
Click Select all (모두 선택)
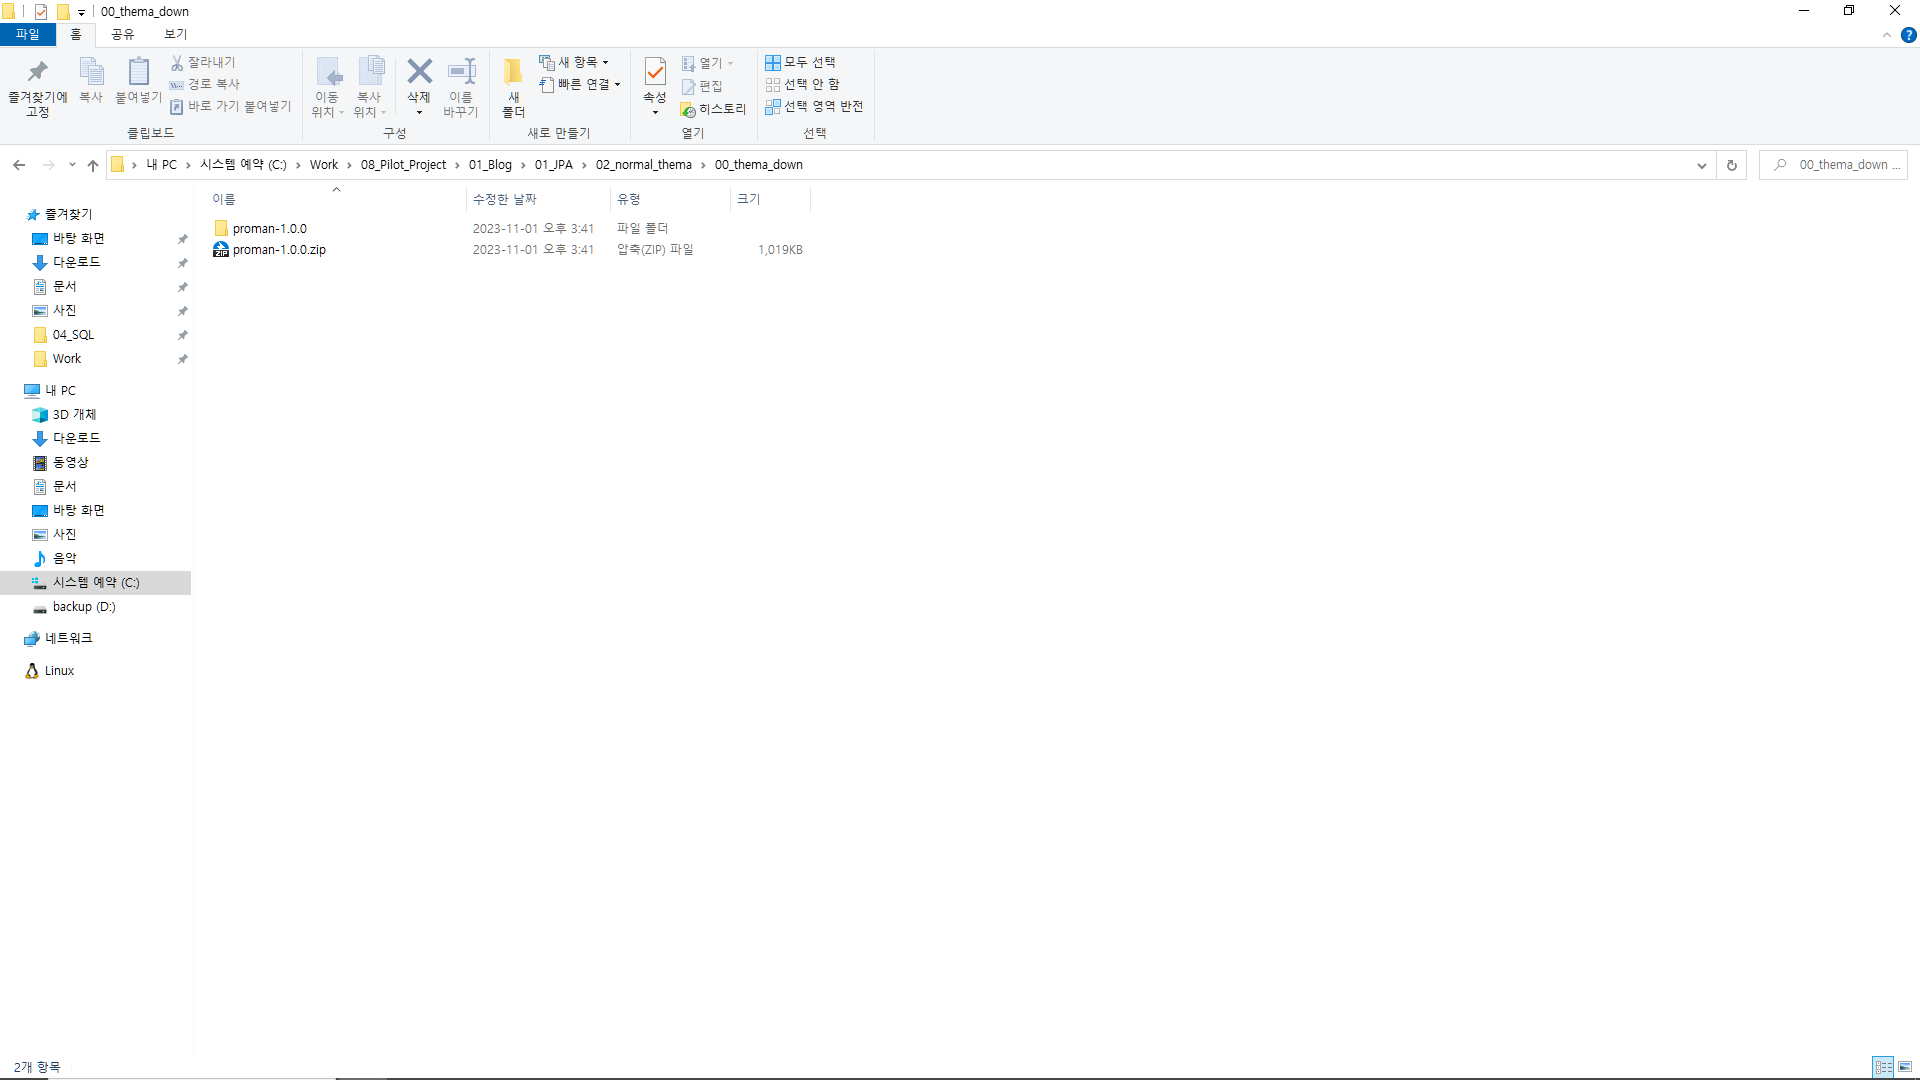click(800, 62)
